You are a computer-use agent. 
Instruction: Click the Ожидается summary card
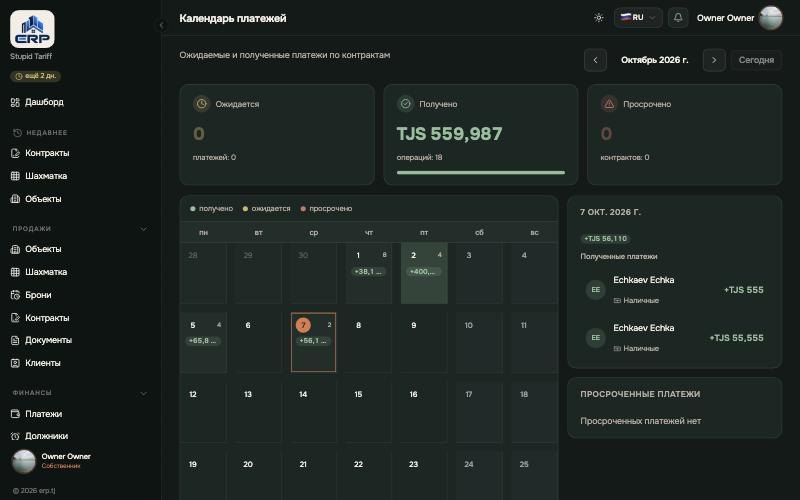point(277,135)
